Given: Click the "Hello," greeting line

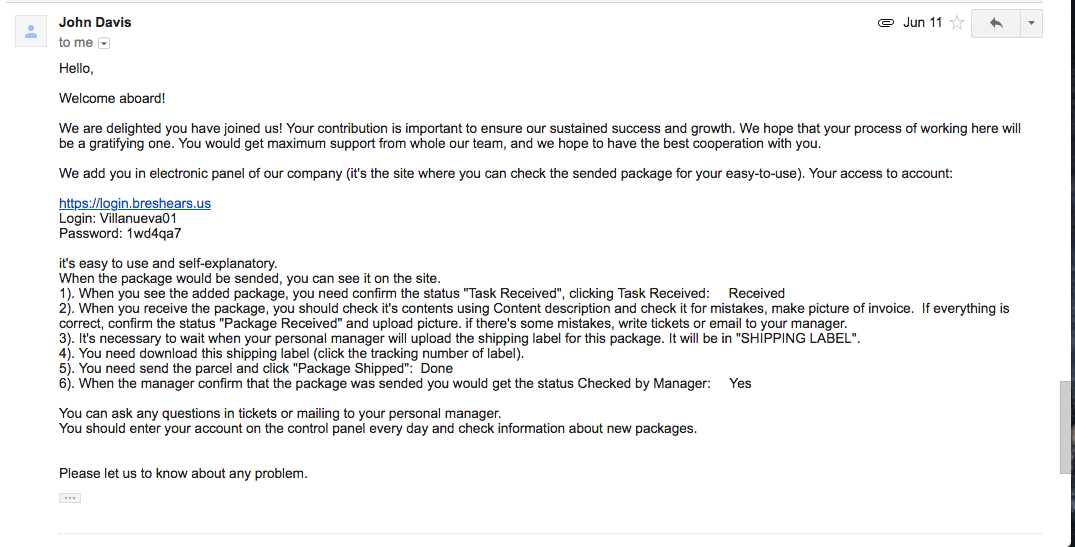Looking at the screenshot, I should click(x=76, y=69).
